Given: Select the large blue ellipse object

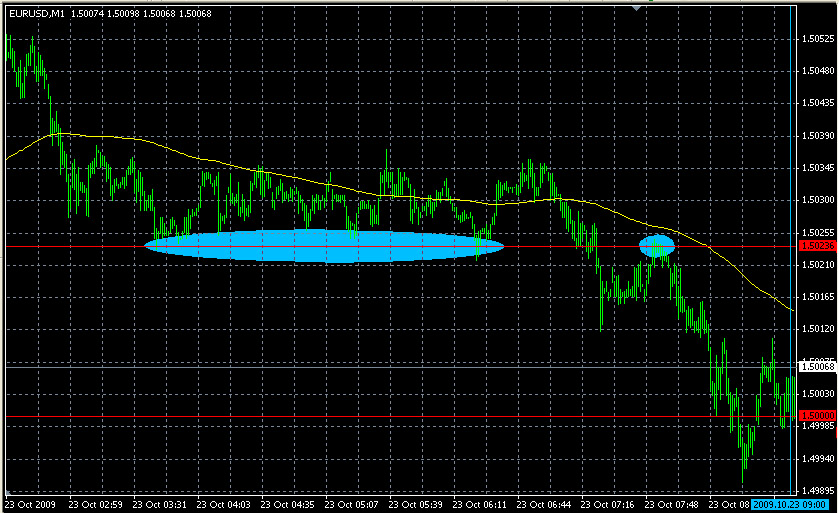Looking at the screenshot, I should pos(324,247).
